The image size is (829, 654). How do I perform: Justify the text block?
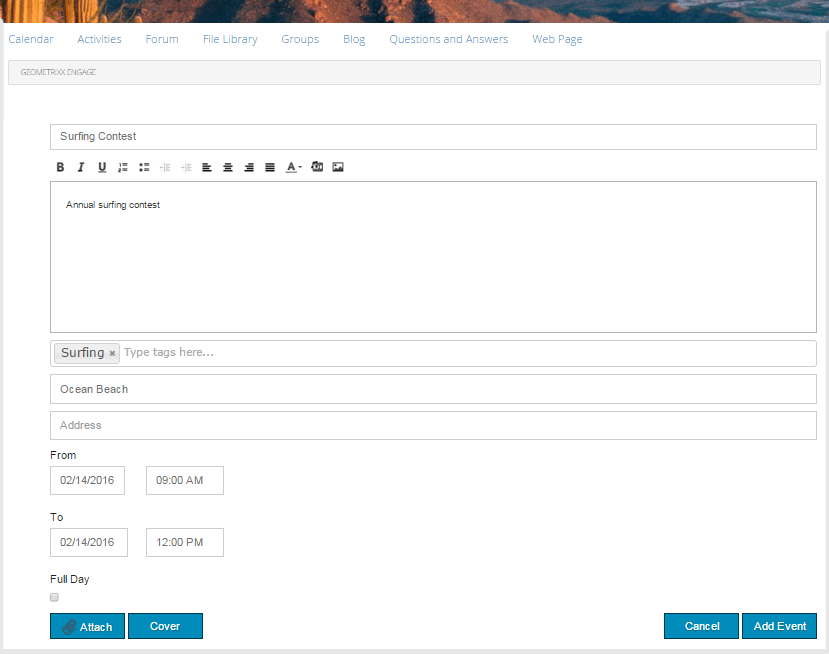point(270,167)
